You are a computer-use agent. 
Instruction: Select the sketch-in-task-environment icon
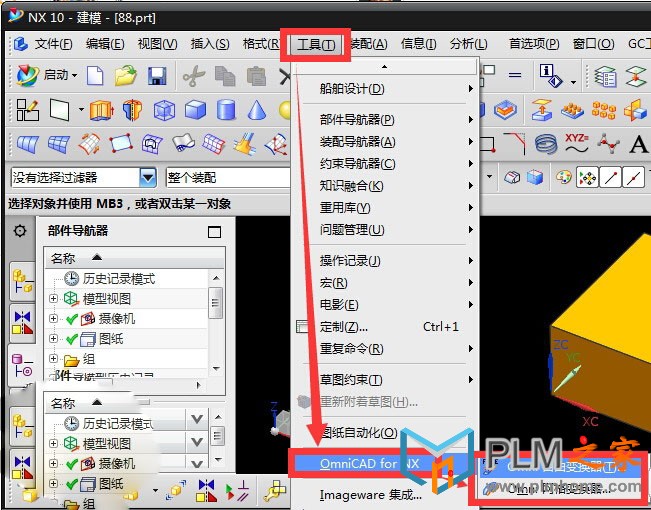[27, 110]
